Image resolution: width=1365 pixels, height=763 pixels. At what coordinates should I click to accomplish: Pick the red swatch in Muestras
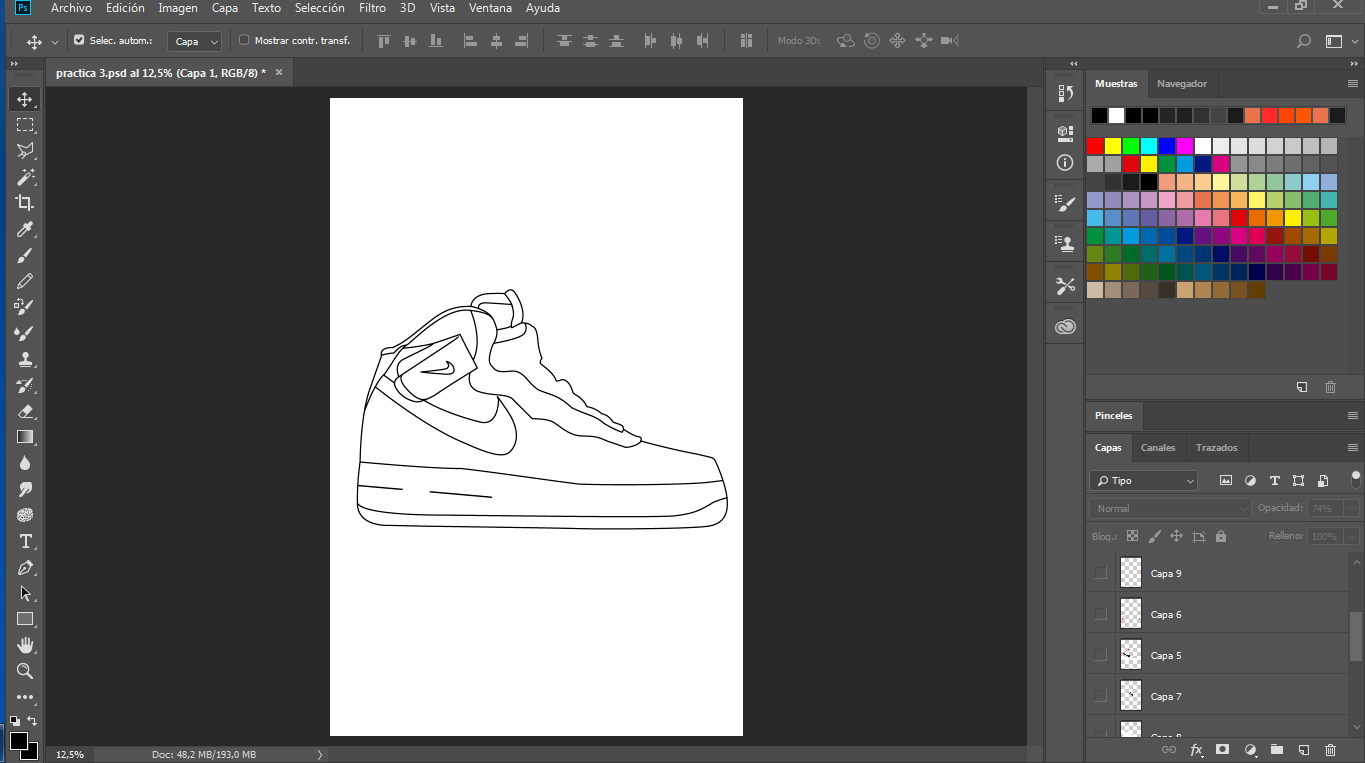(x=1095, y=146)
